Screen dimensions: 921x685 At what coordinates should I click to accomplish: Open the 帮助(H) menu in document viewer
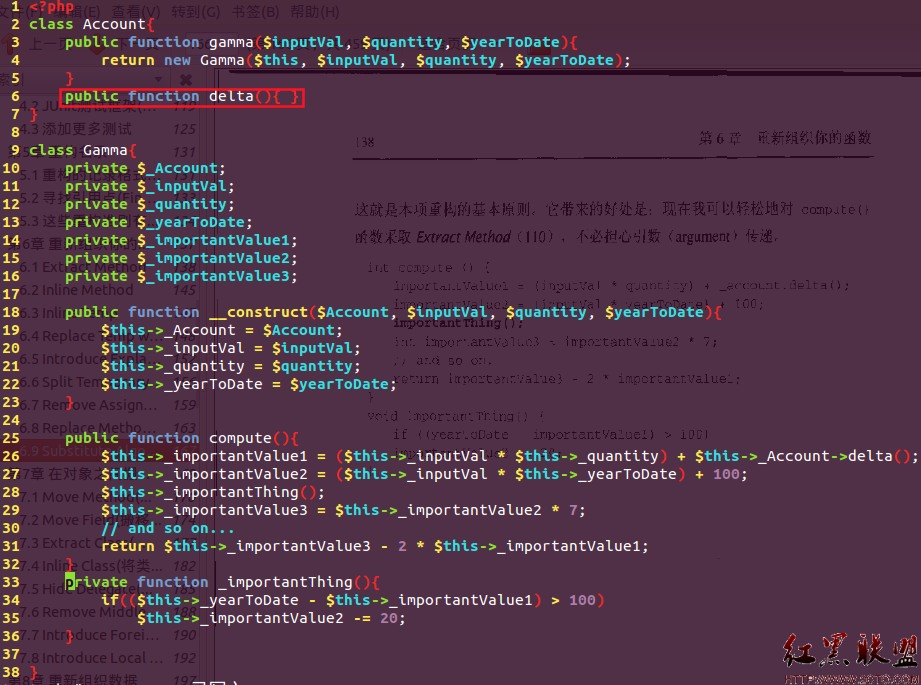pyautogui.click(x=315, y=12)
